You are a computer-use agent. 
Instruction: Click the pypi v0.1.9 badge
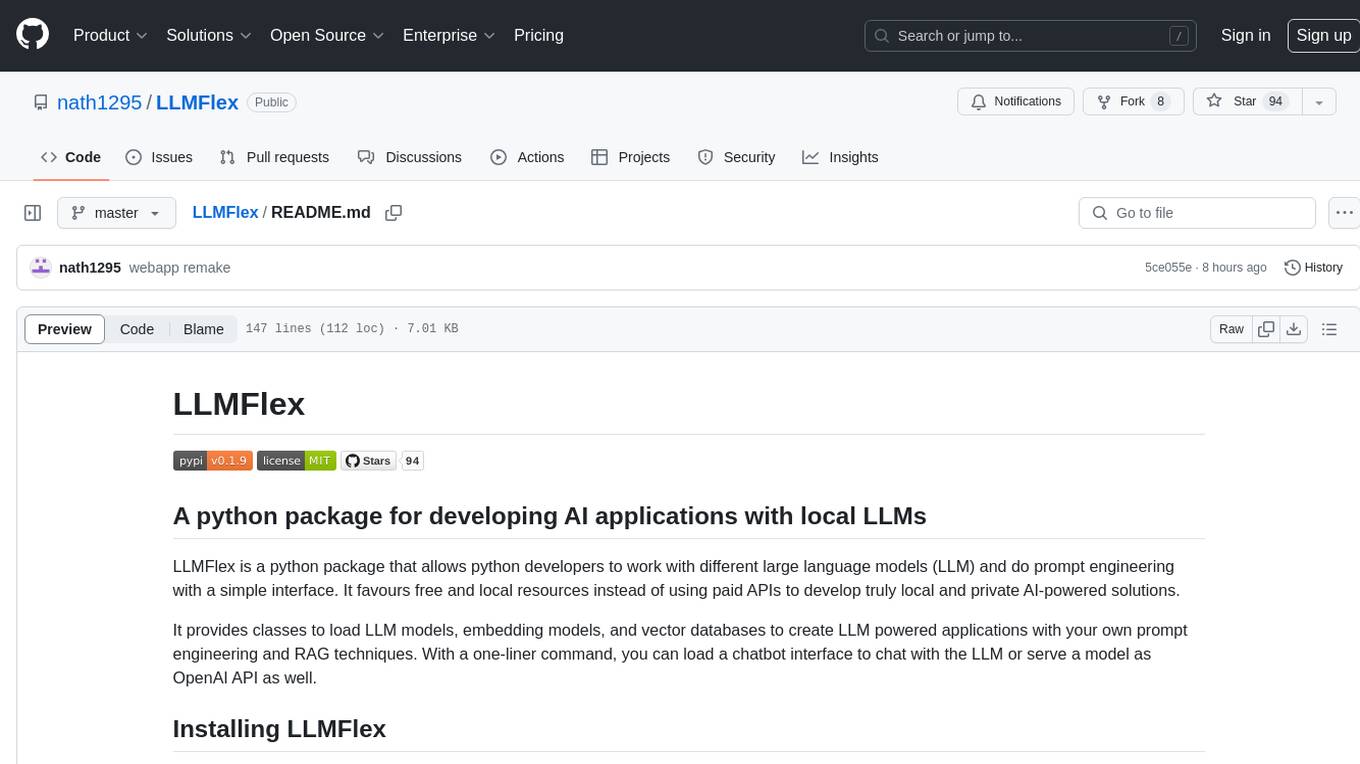click(x=213, y=460)
